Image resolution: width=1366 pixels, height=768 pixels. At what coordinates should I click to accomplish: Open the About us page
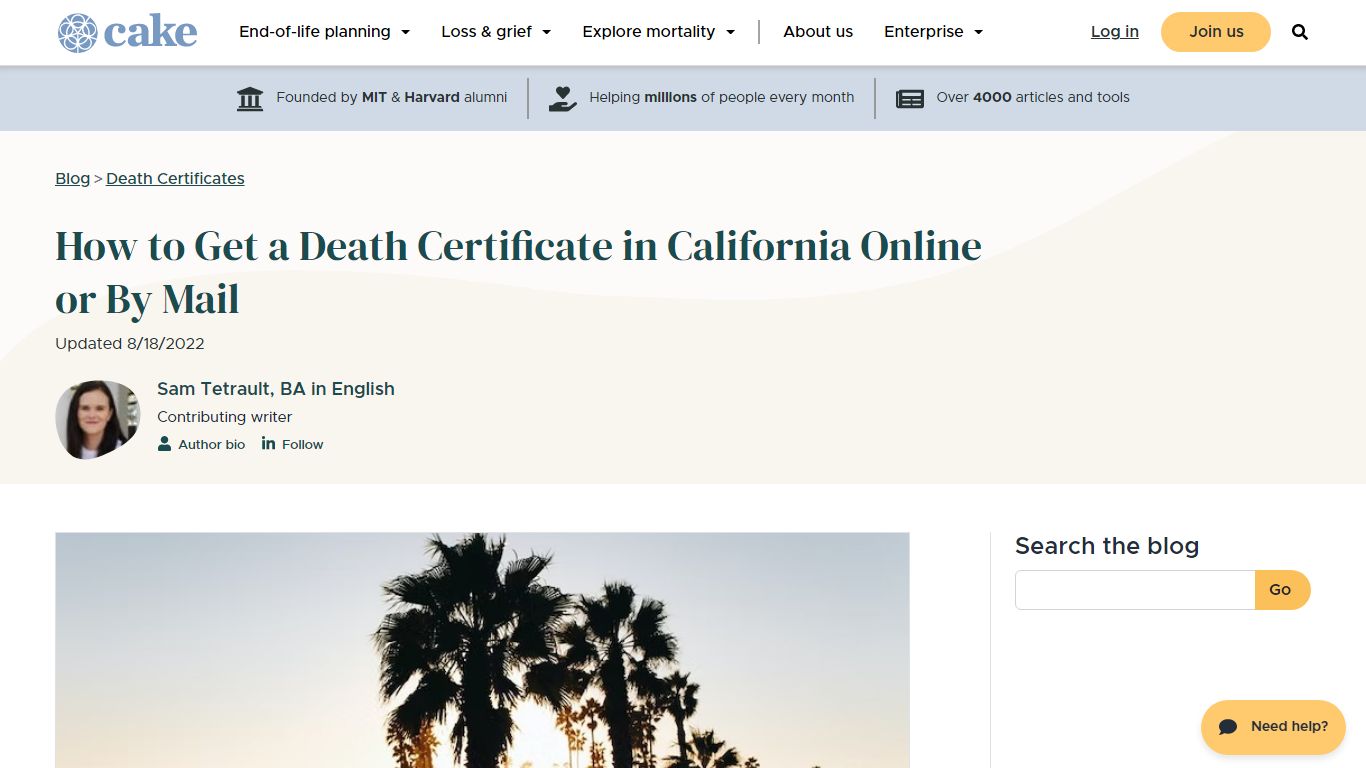click(x=818, y=32)
